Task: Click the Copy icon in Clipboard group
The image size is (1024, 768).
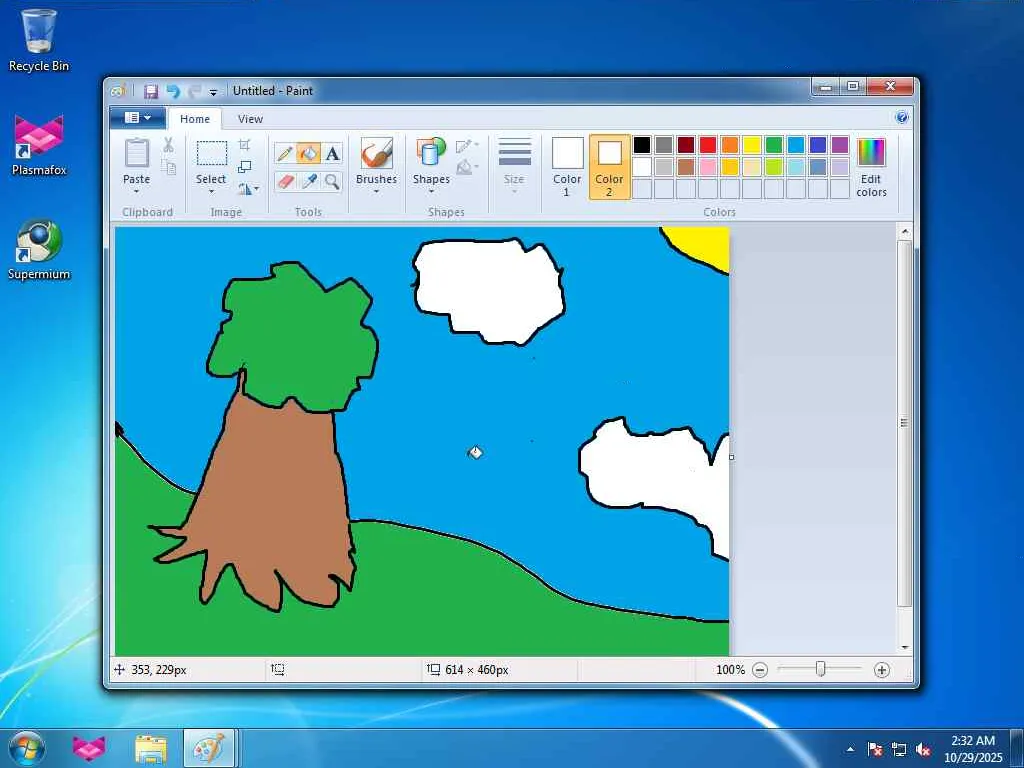Action: pyautogui.click(x=168, y=167)
